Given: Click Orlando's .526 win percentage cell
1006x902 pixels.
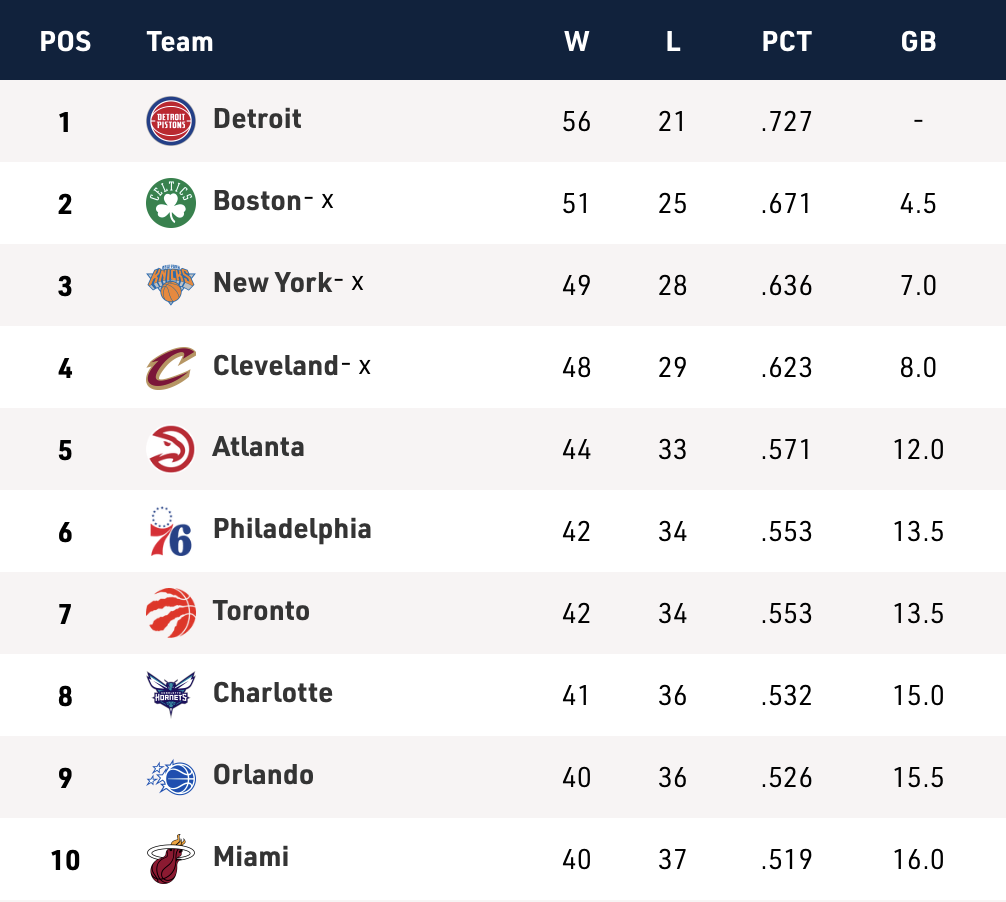Looking at the screenshot, I should tap(787, 777).
